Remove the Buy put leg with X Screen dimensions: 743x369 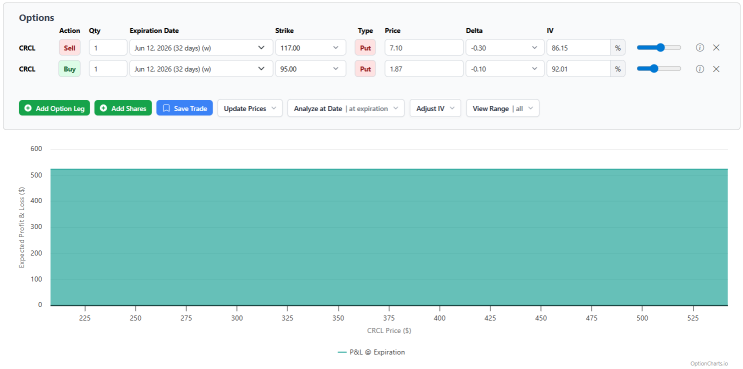click(x=716, y=69)
